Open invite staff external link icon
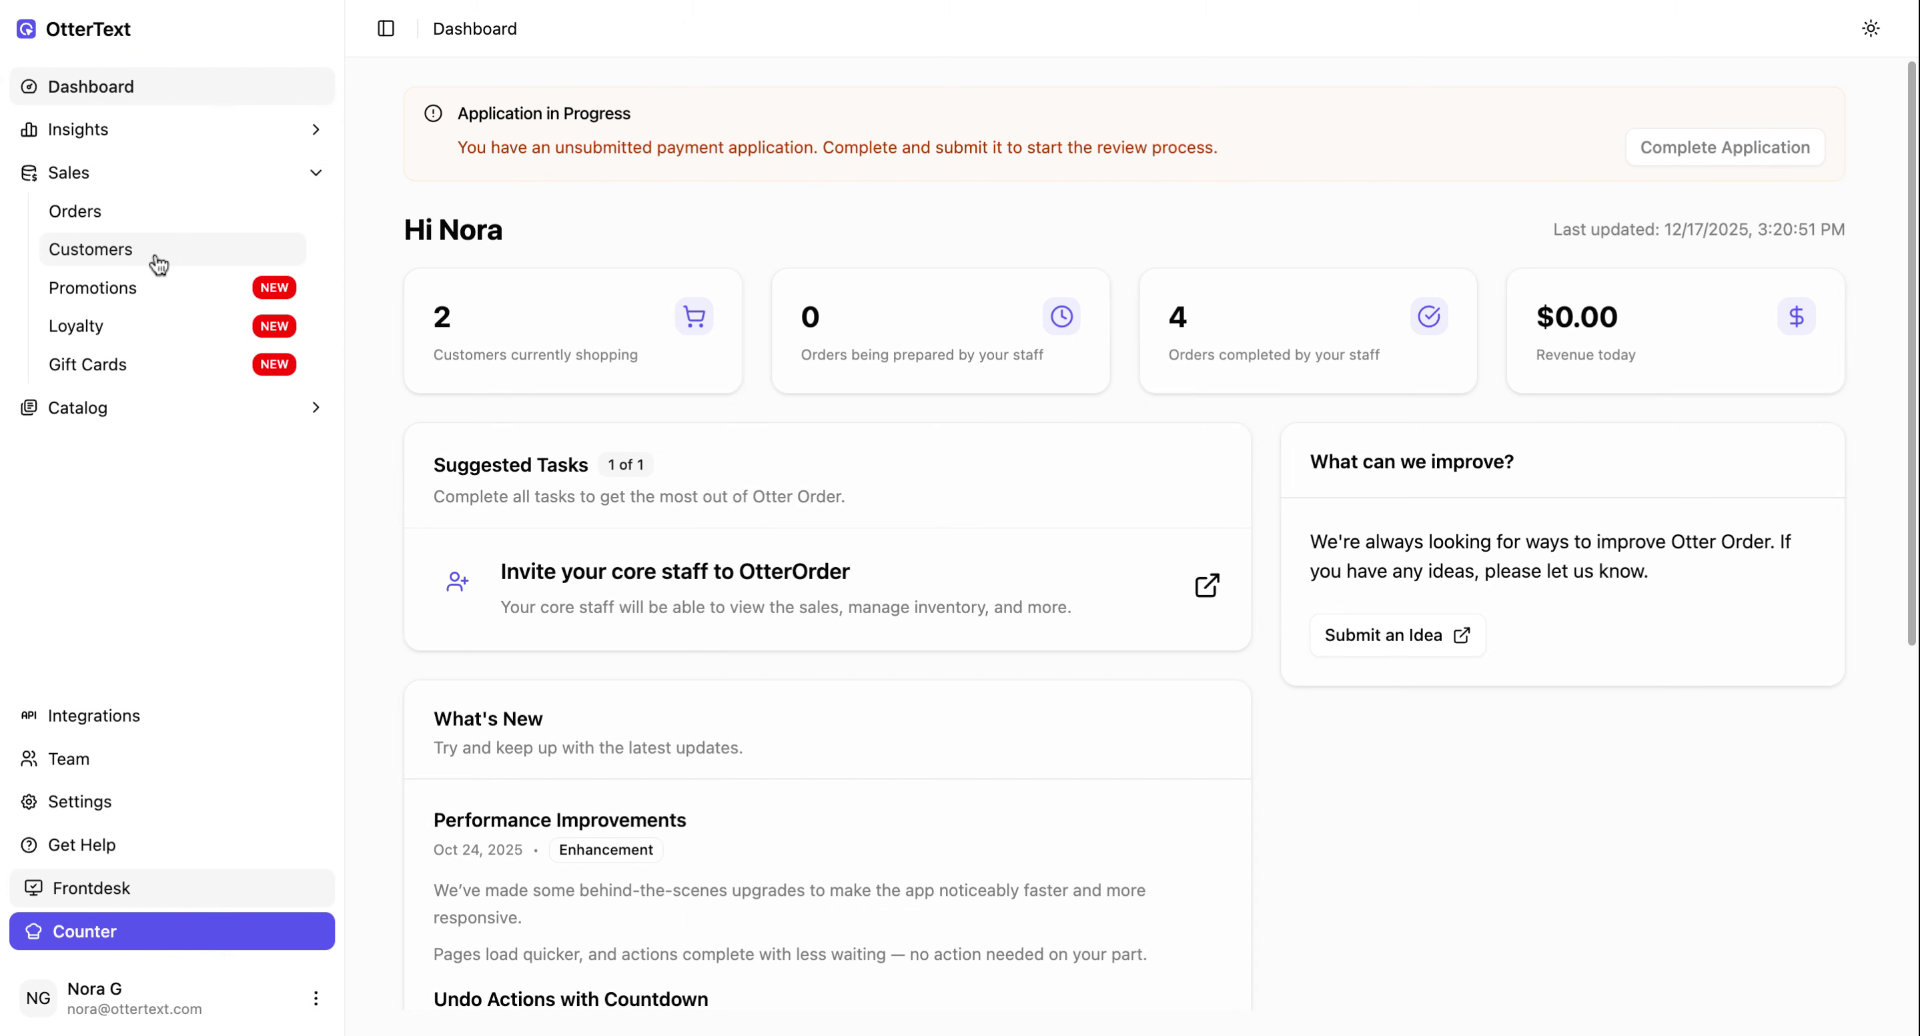The height and width of the screenshot is (1036, 1920). [x=1207, y=586]
